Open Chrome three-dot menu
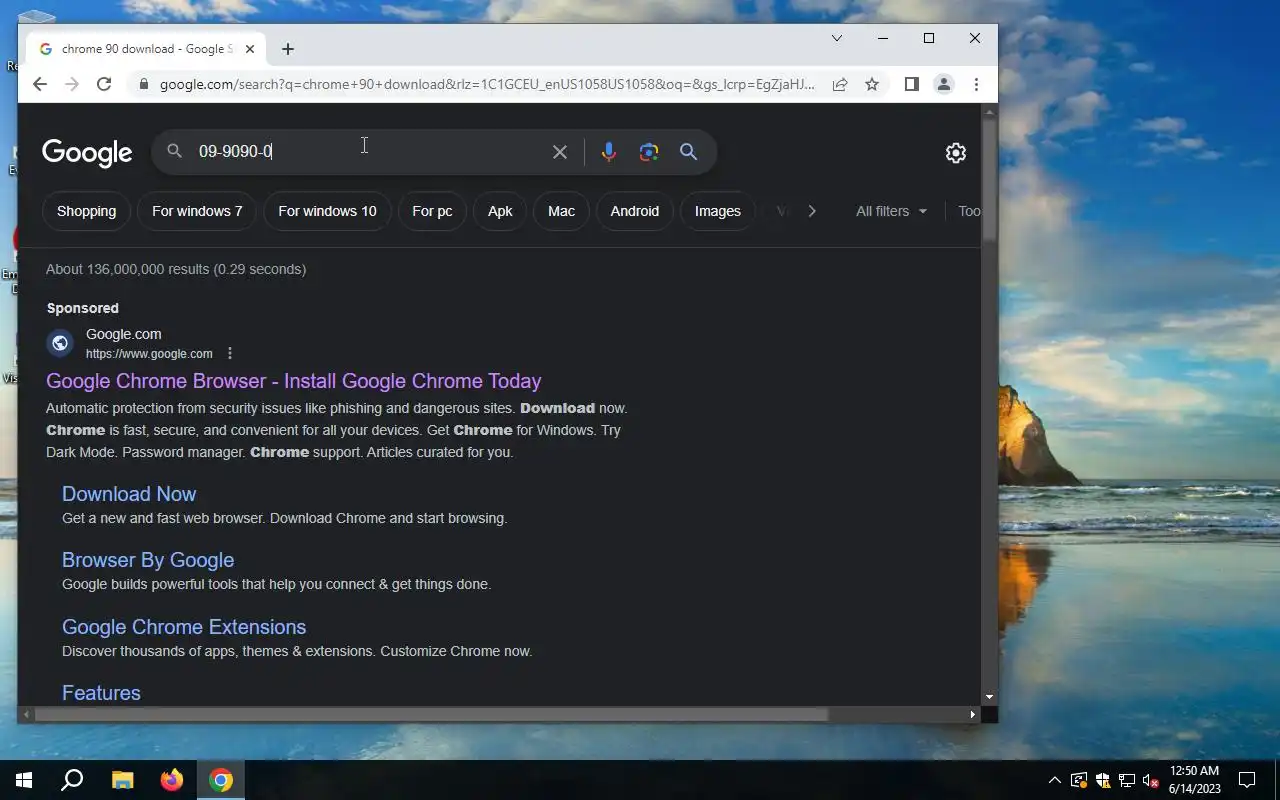The image size is (1280, 800). pyautogui.click(x=976, y=84)
